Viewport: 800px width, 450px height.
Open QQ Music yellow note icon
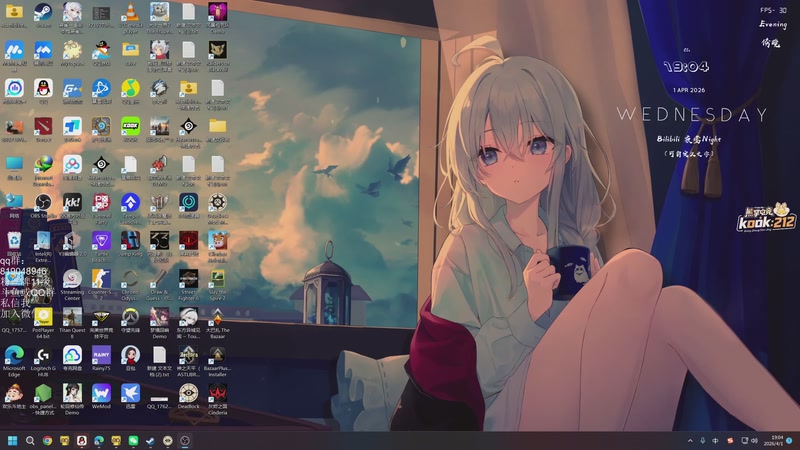pyautogui.click(x=131, y=91)
